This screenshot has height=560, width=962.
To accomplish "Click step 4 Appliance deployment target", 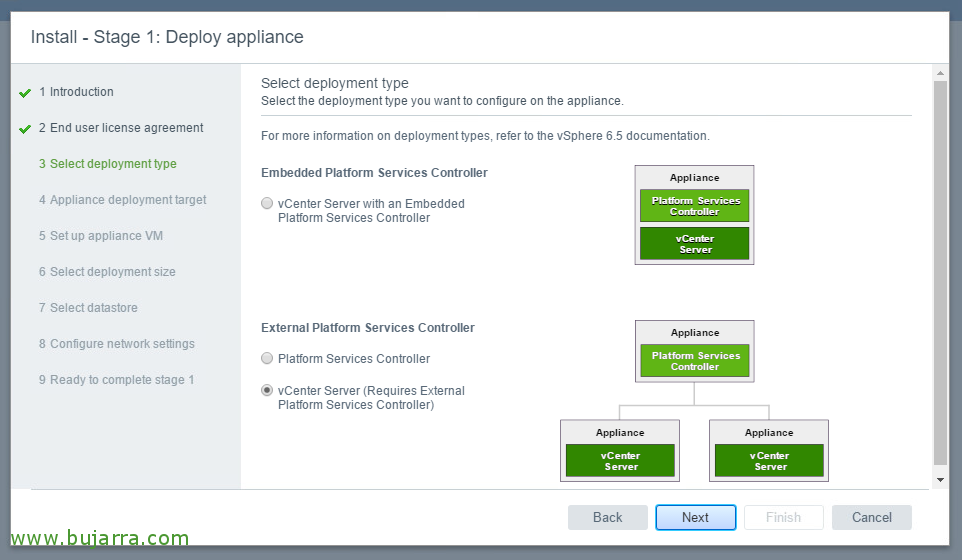I will pyautogui.click(x=122, y=200).
